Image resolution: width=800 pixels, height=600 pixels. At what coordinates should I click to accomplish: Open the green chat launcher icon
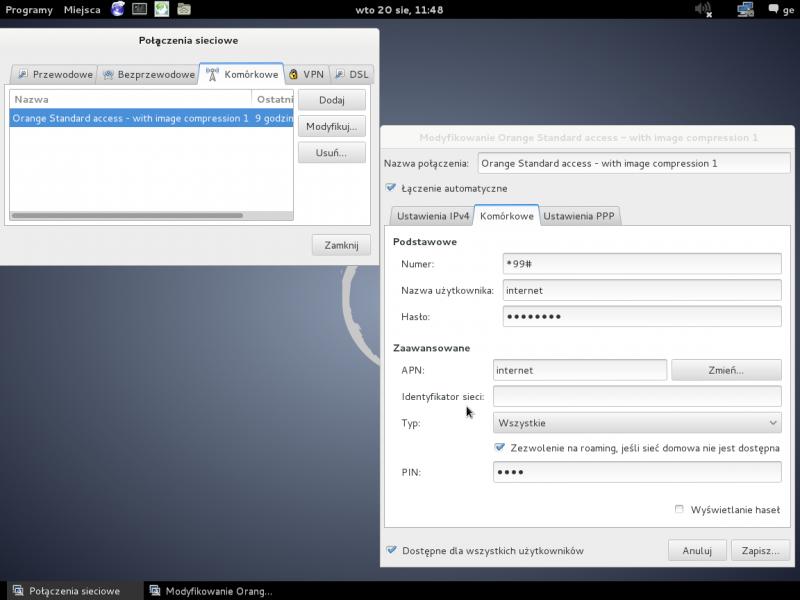pyautogui.click(x=161, y=10)
